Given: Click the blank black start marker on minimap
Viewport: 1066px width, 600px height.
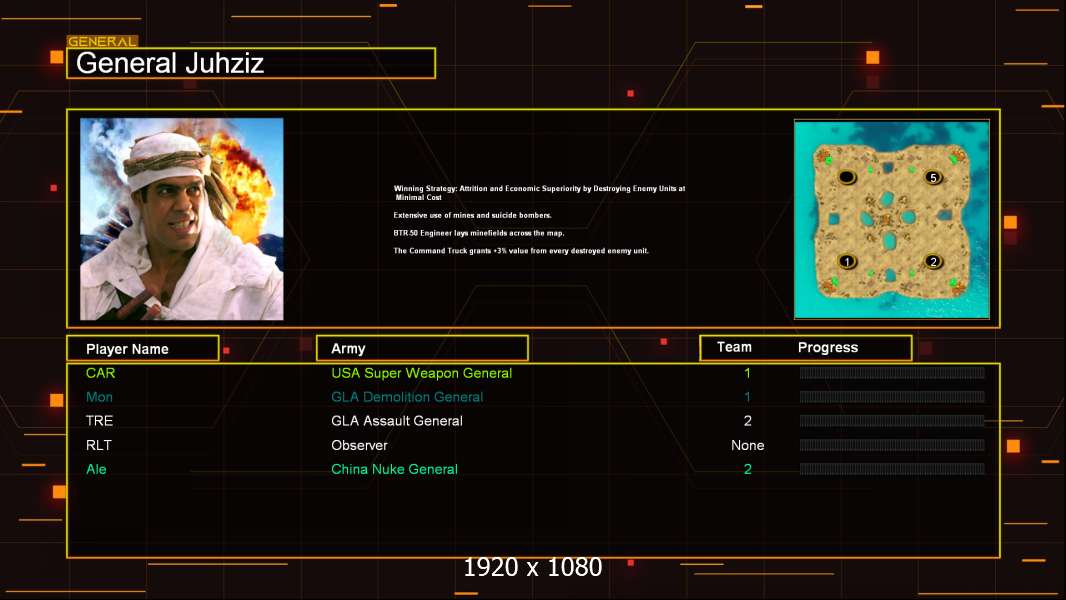Looking at the screenshot, I should click(x=846, y=177).
